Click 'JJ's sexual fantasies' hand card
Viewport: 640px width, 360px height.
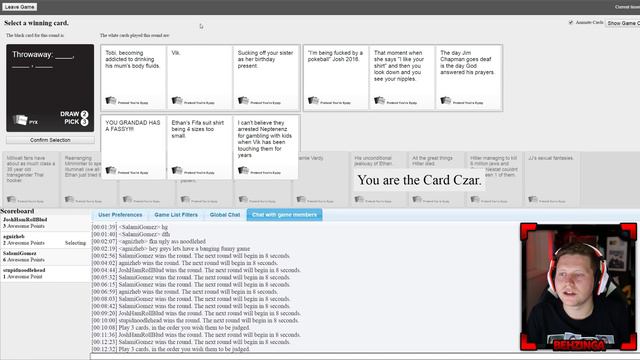pyautogui.click(x=551, y=180)
